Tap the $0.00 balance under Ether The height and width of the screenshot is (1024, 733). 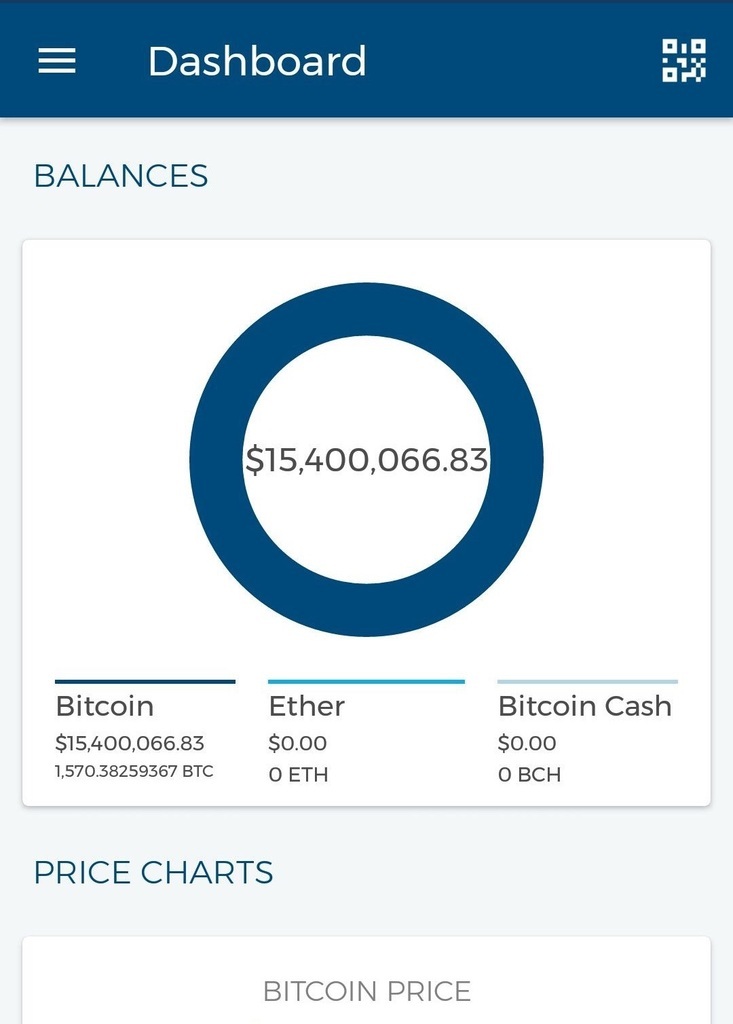(x=298, y=743)
